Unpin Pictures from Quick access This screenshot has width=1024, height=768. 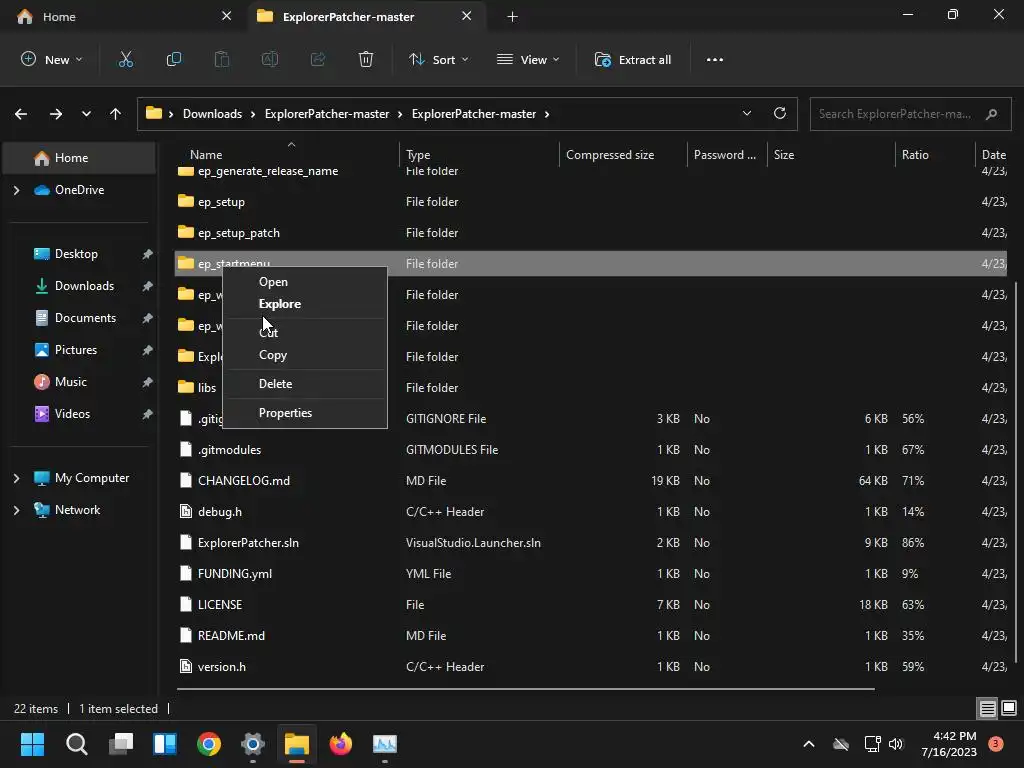pyautogui.click(x=148, y=350)
